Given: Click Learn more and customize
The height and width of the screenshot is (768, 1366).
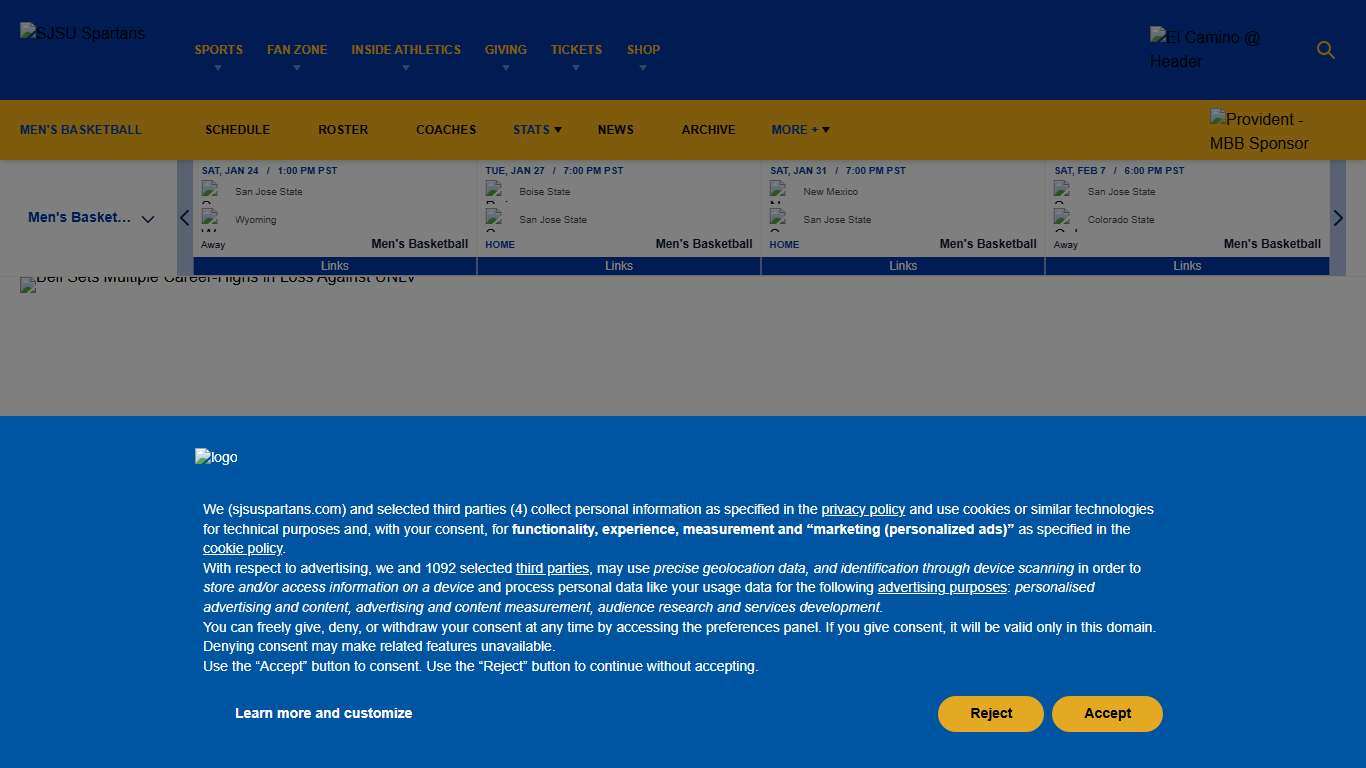Looking at the screenshot, I should (323, 714).
